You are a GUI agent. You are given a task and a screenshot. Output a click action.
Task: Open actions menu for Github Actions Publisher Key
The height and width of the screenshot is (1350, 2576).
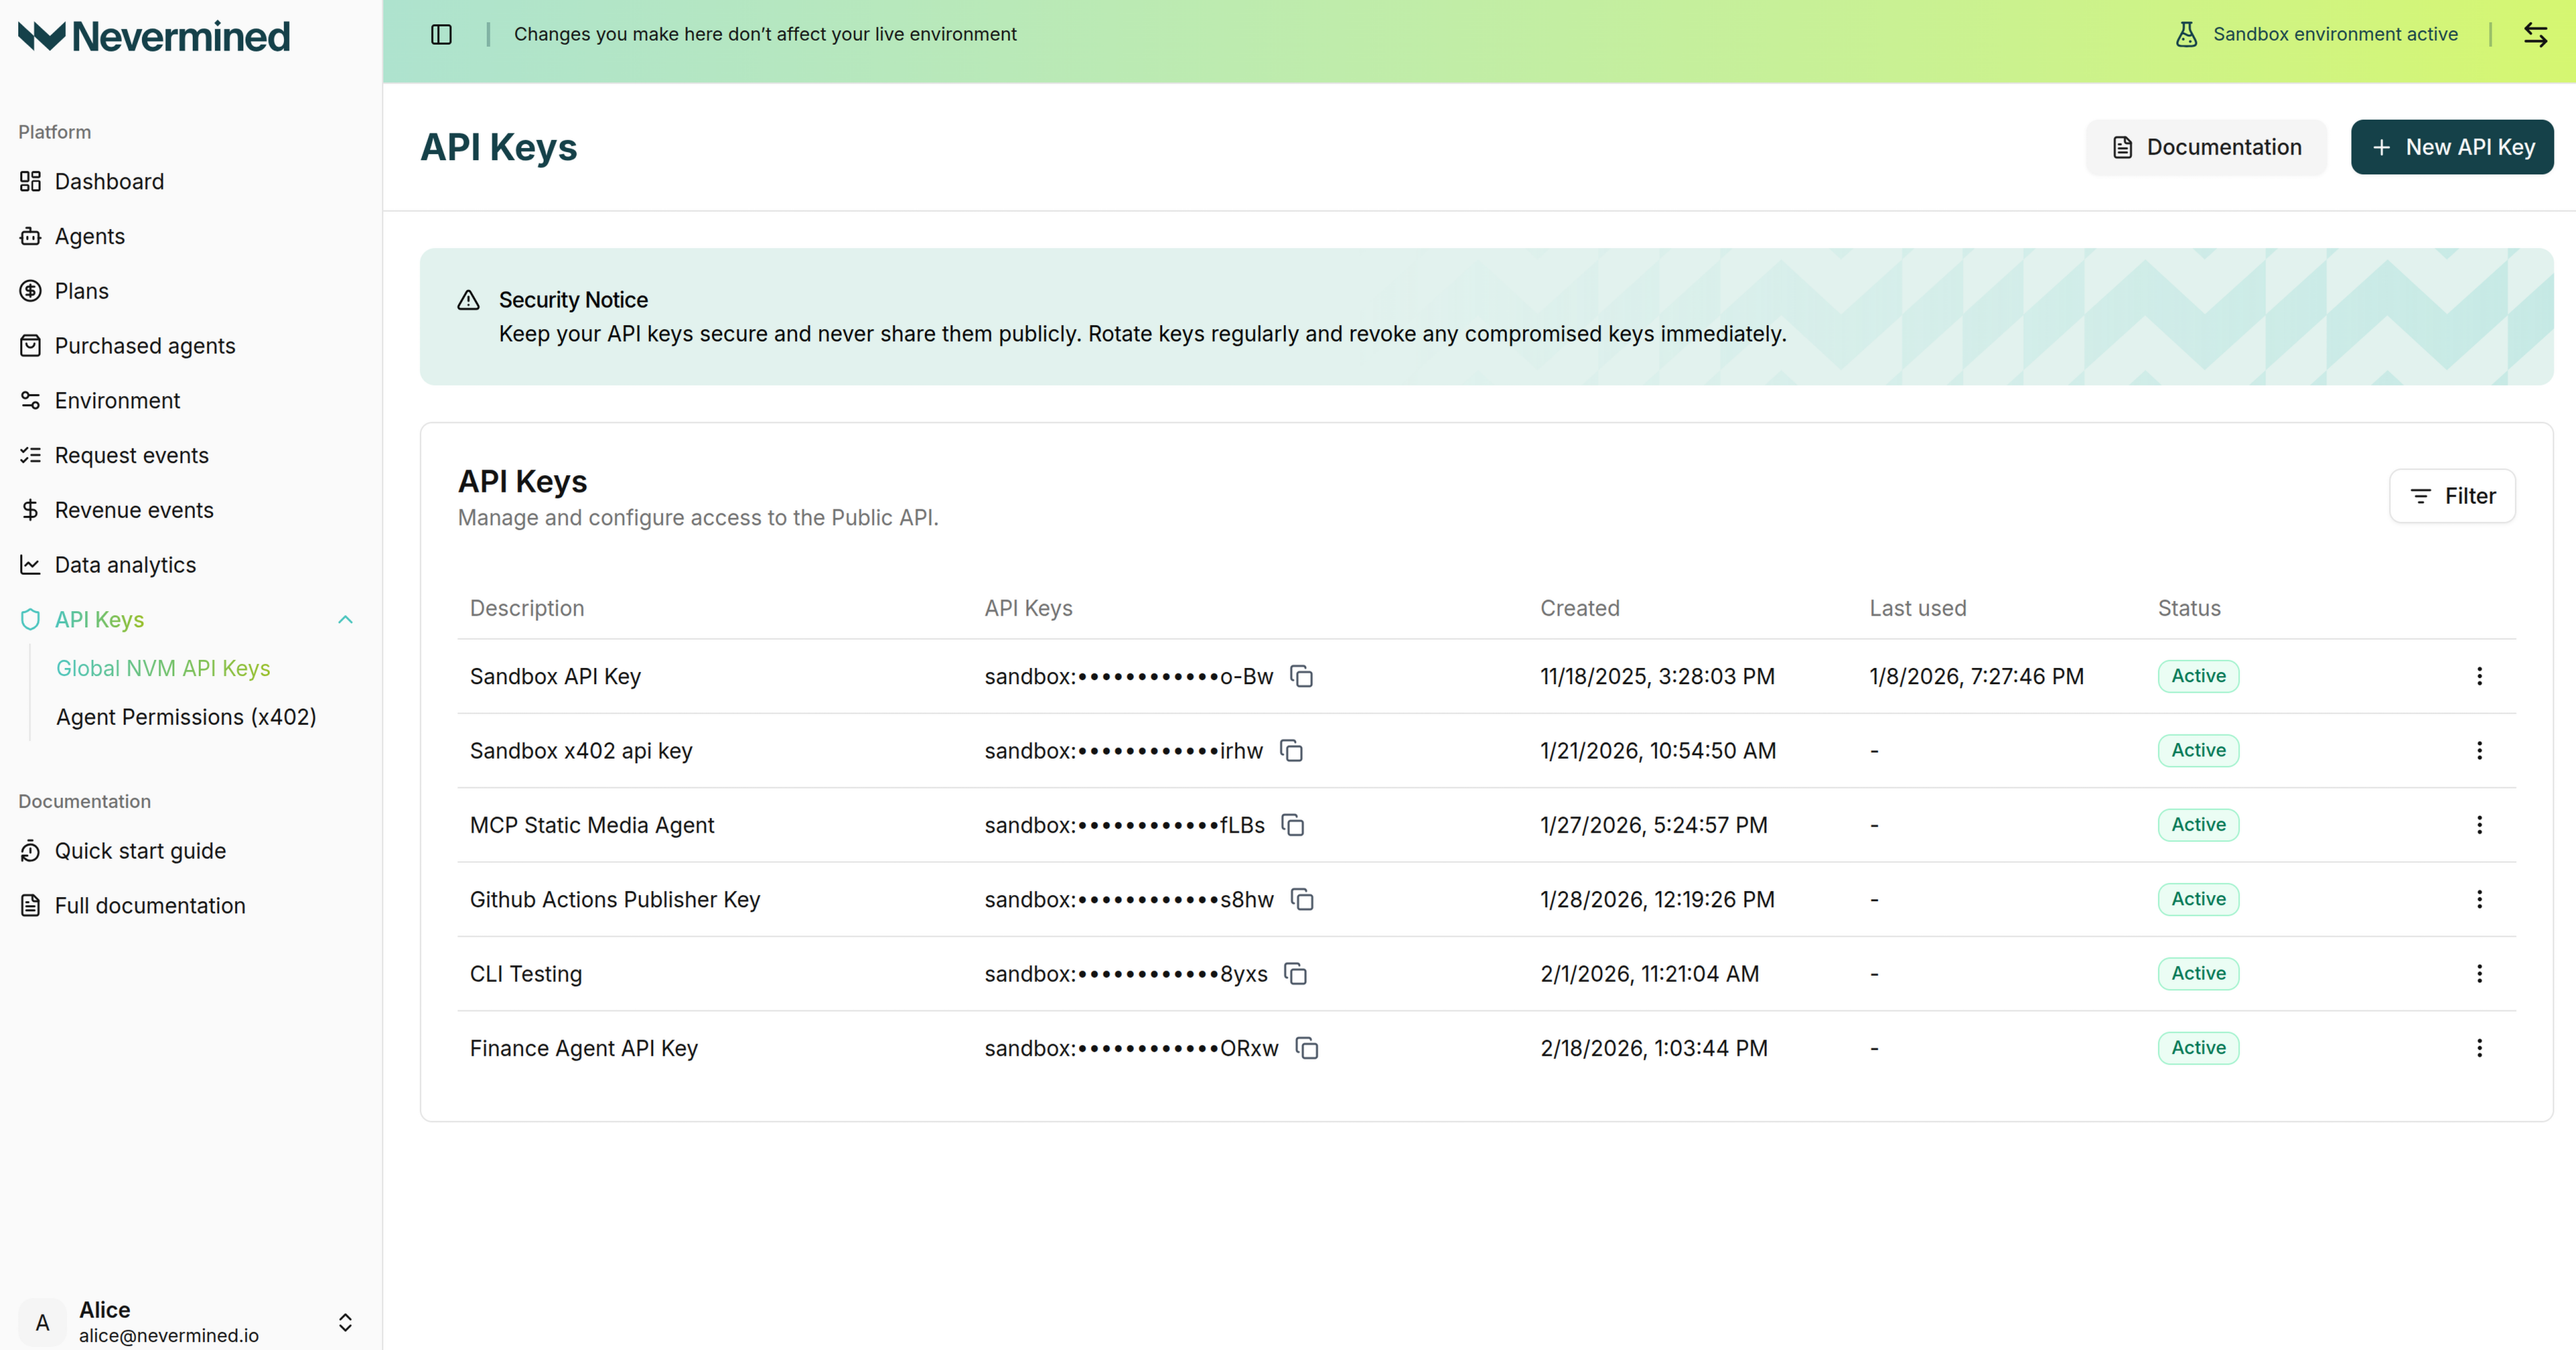click(2480, 899)
